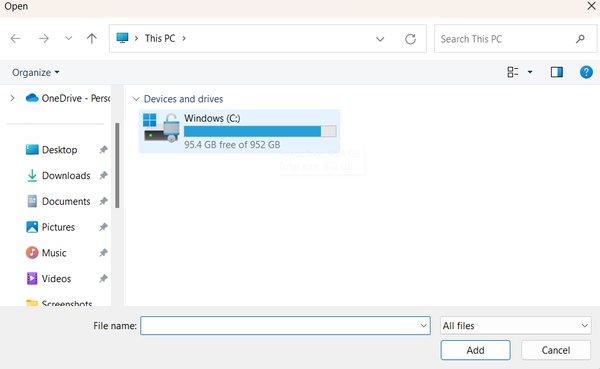The image size is (600, 369).
Task: Go up one folder level
Action: (x=92, y=38)
